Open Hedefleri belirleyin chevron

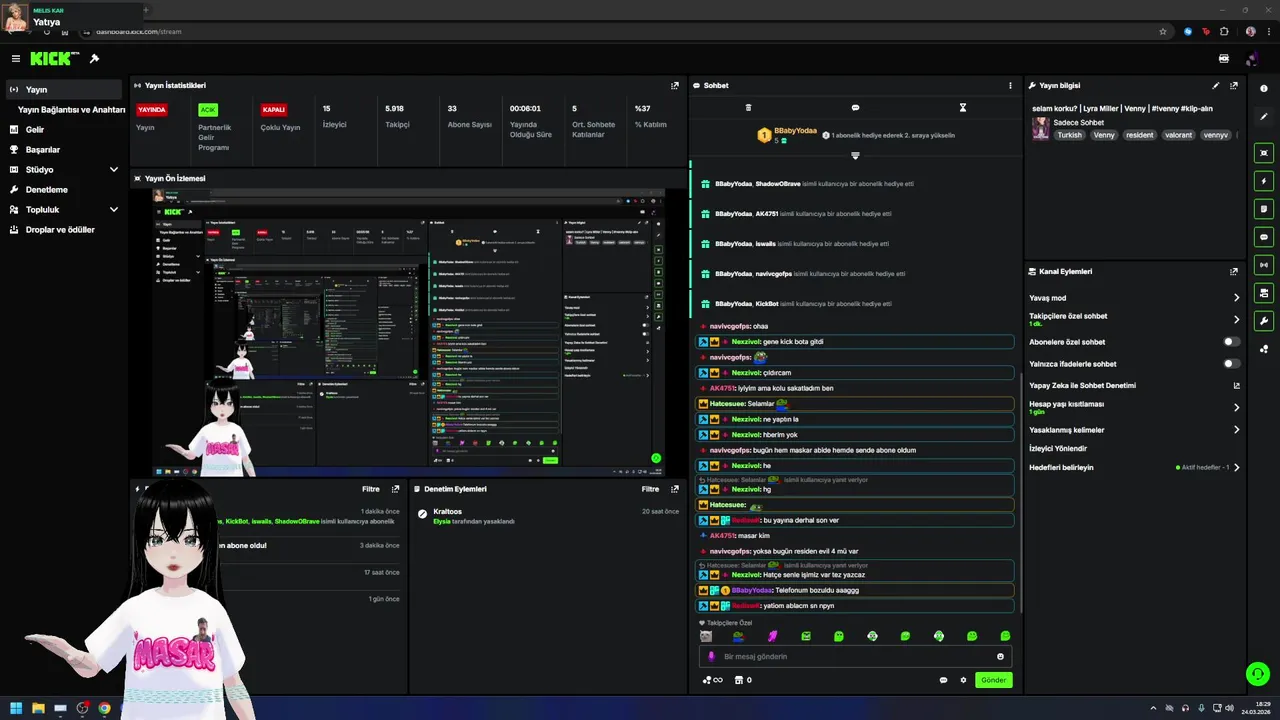click(x=1236, y=467)
